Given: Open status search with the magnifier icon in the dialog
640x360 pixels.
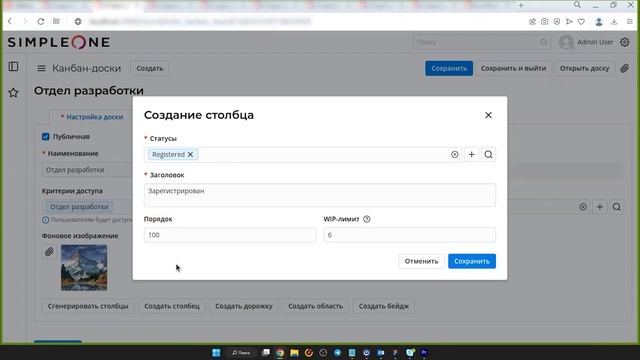Looking at the screenshot, I should [488, 154].
